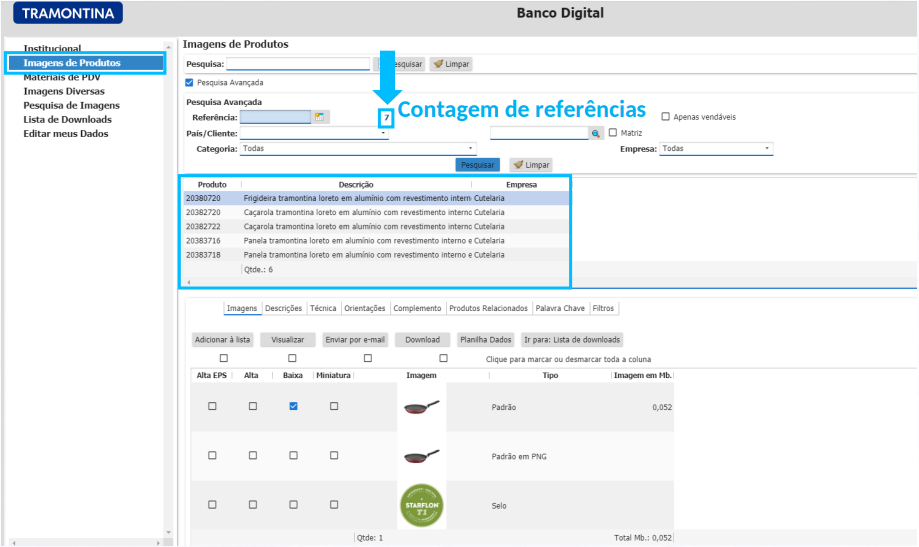
Task: Click the sidebar scrollbar down arrow
Action: [169, 532]
